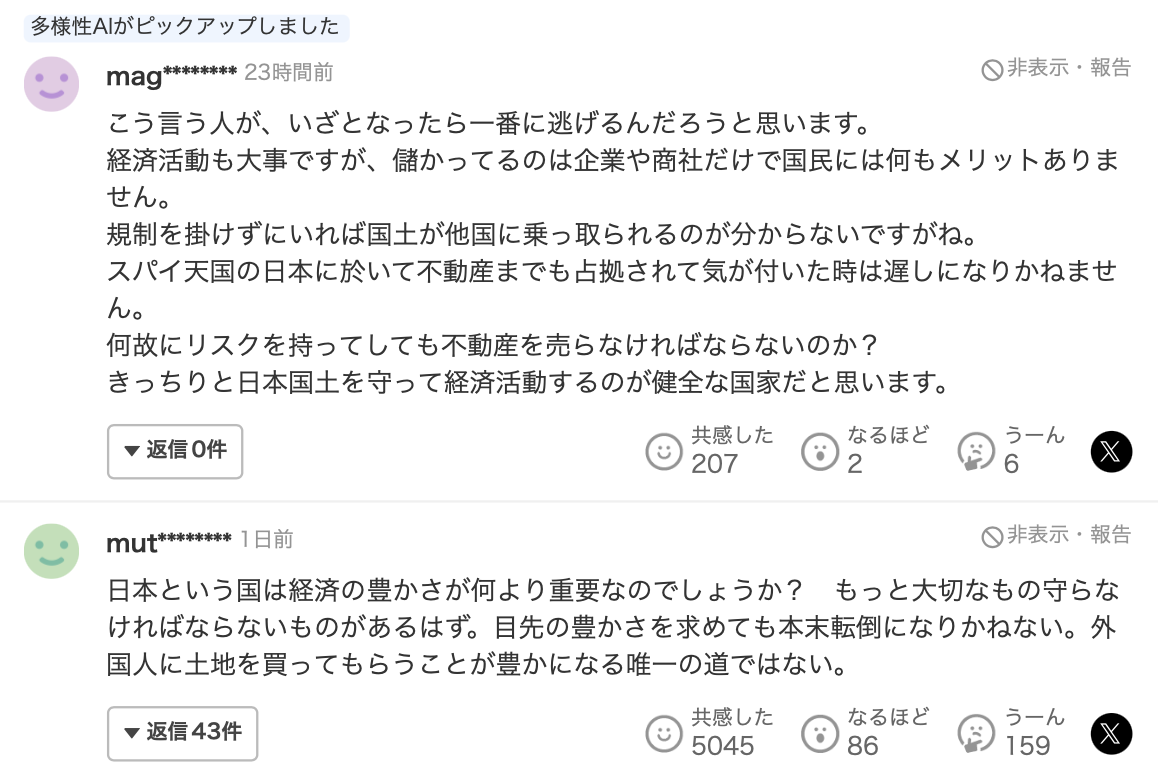Viewport: 1158px width, 776px height.
Task: Share mut's comment via the X icon
Action: pyautogui.click(x=1111, y=734)
